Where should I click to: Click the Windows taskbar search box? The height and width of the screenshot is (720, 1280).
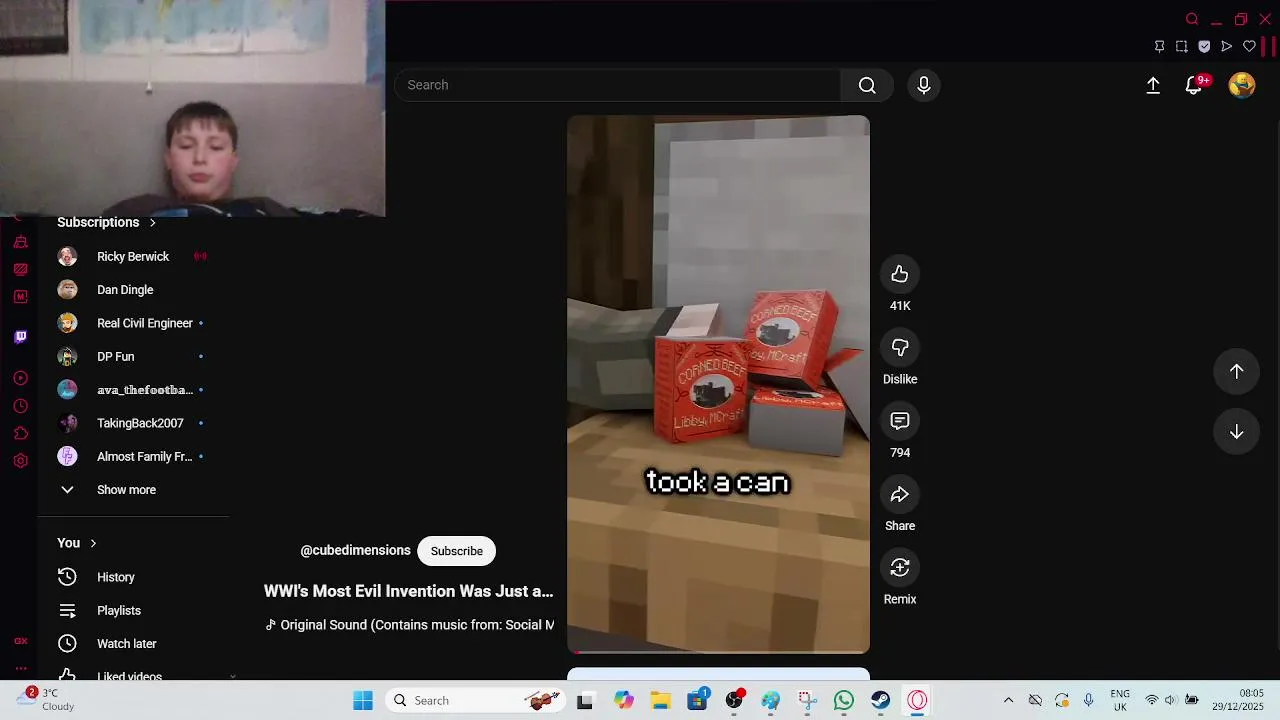click(475, 700)
